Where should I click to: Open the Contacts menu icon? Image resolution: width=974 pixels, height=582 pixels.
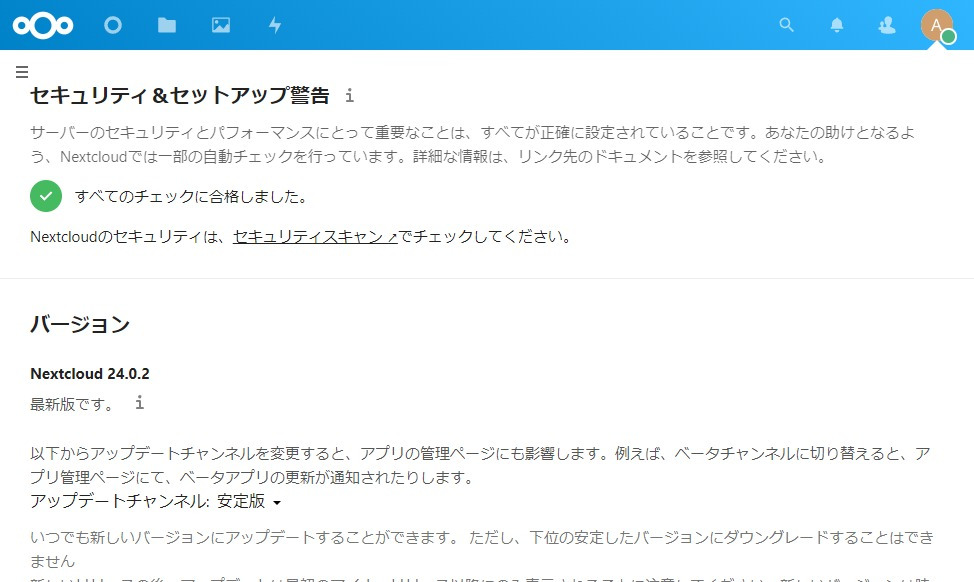(886, 25)
